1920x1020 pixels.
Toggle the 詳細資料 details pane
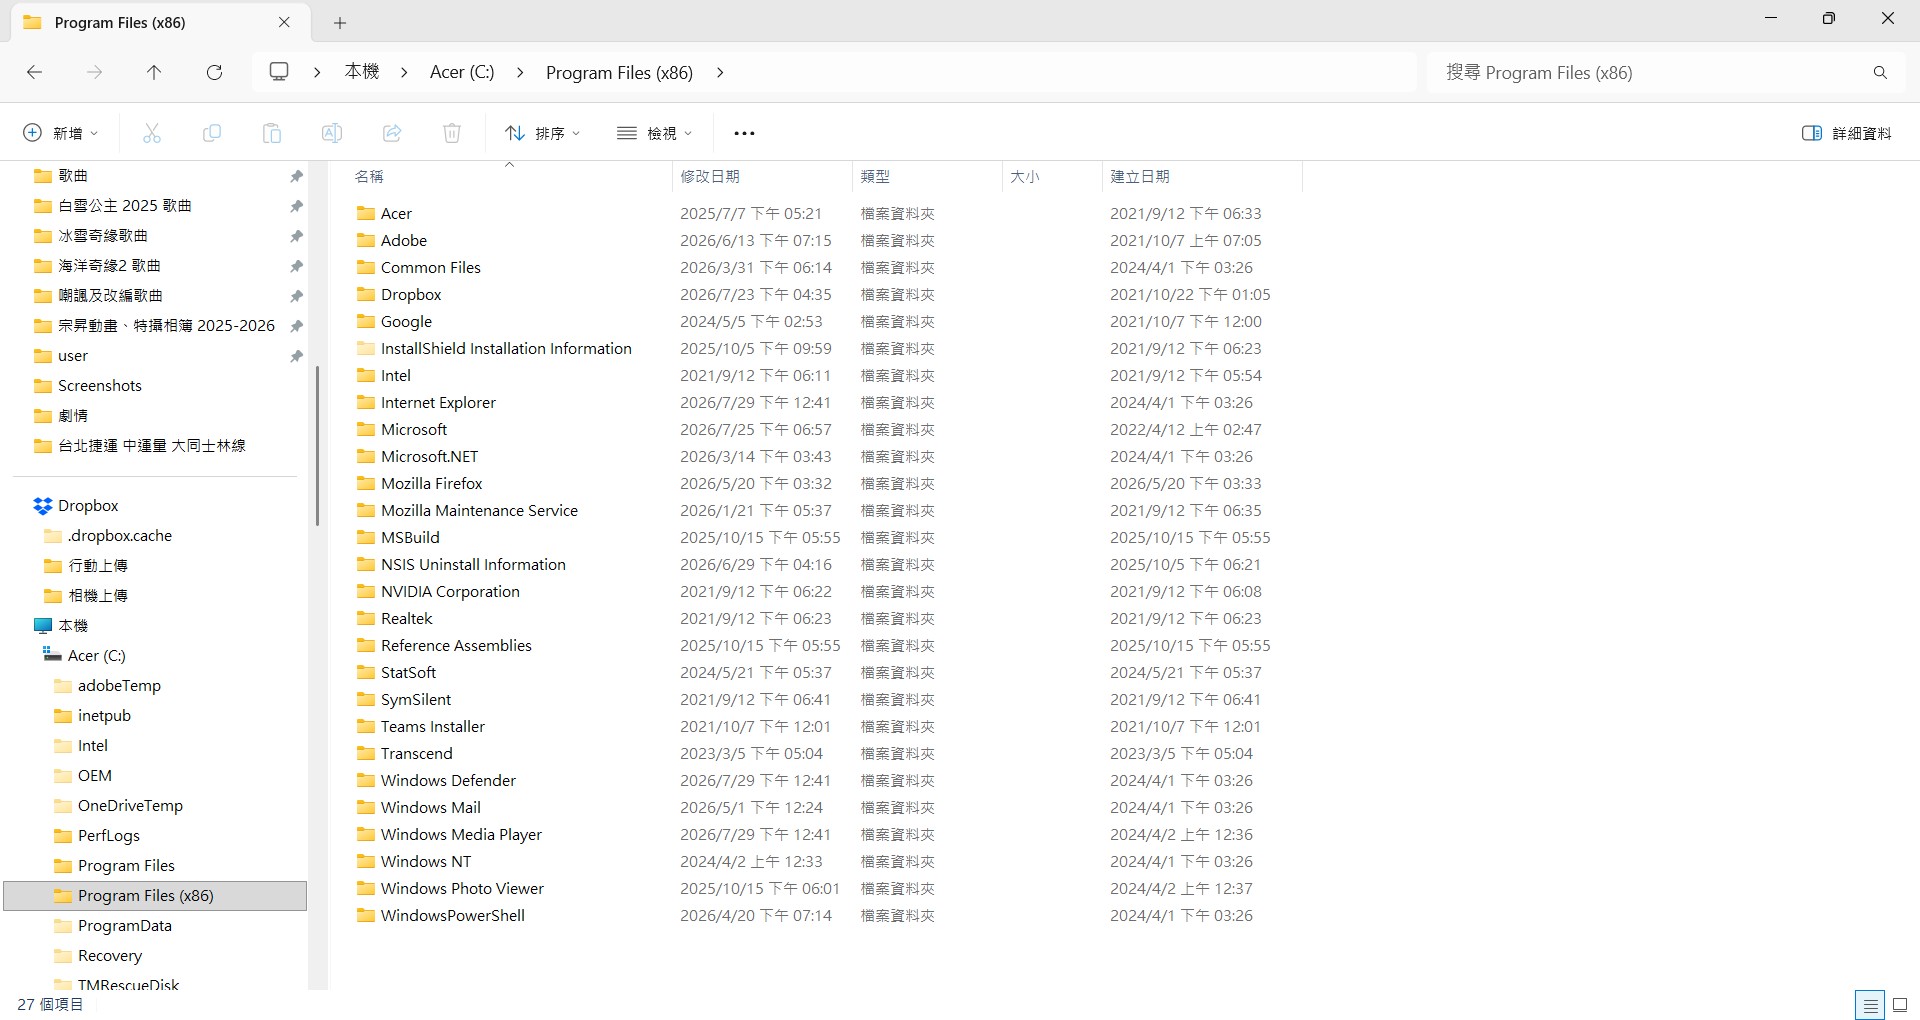(x=1846, y=133)
